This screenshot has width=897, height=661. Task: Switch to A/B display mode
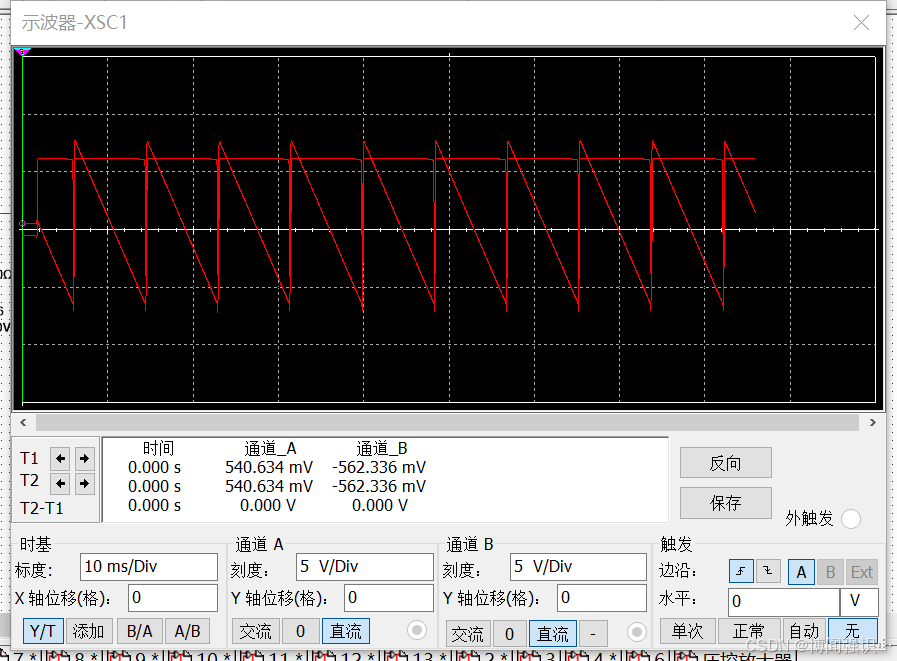point(188,631)
